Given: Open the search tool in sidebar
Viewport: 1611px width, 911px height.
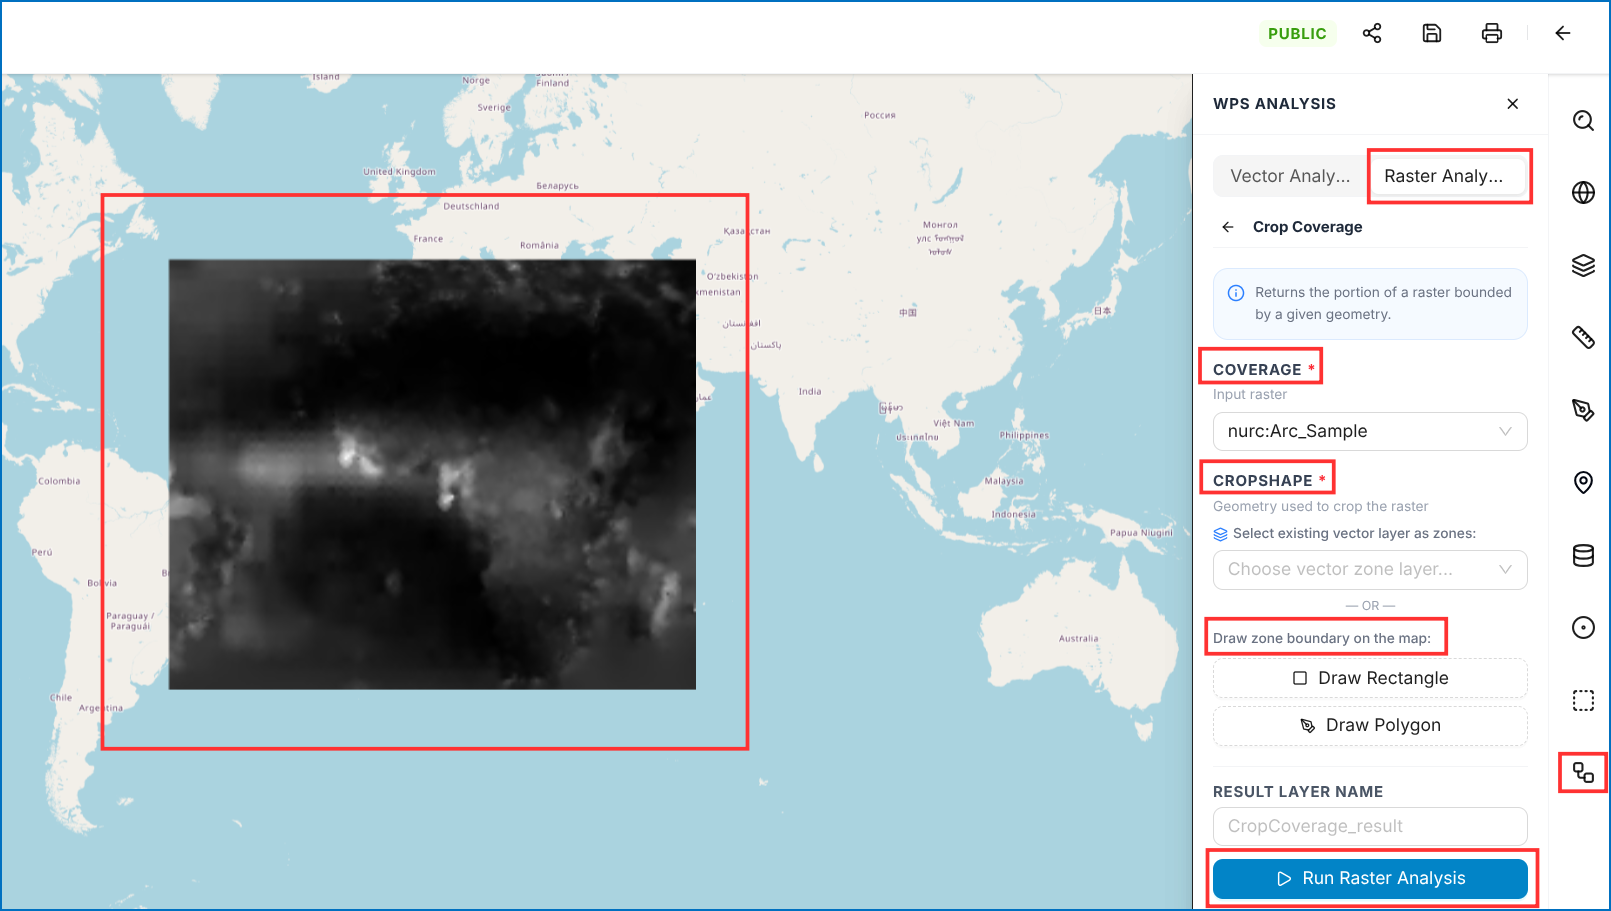Looking at the screenshot, I should point(1583,121).
